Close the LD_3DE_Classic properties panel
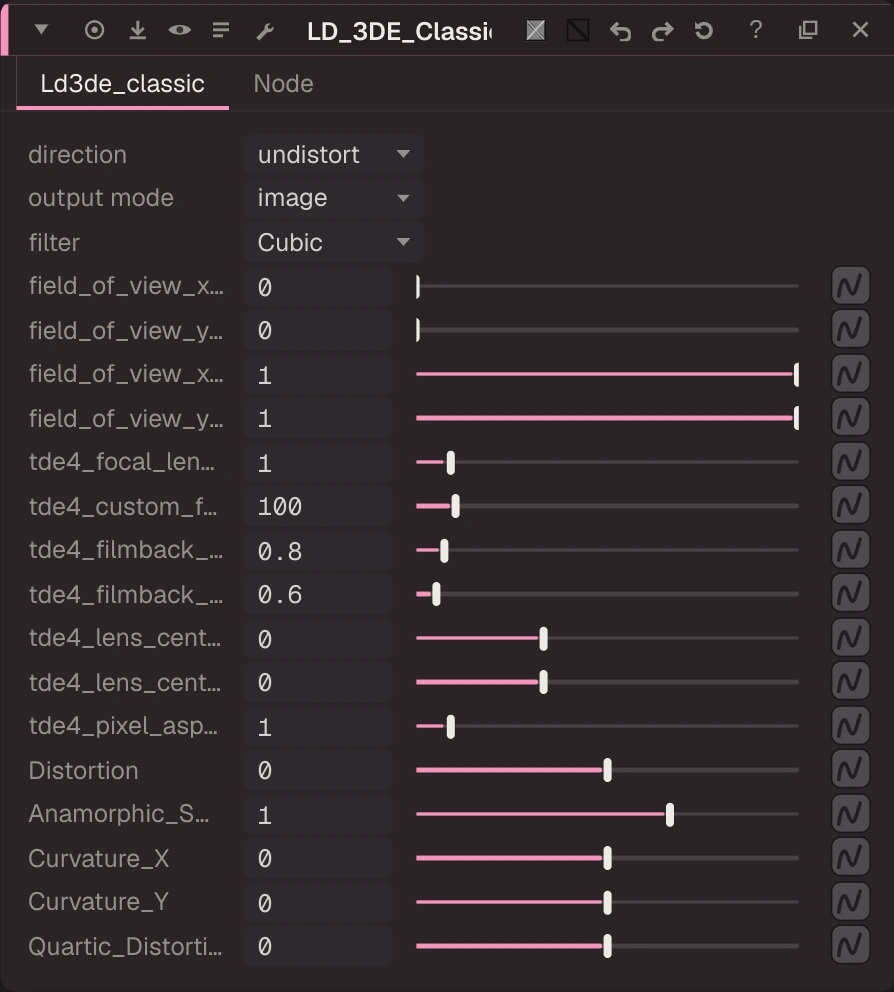The image size is (894, 992). pos(860,29)
